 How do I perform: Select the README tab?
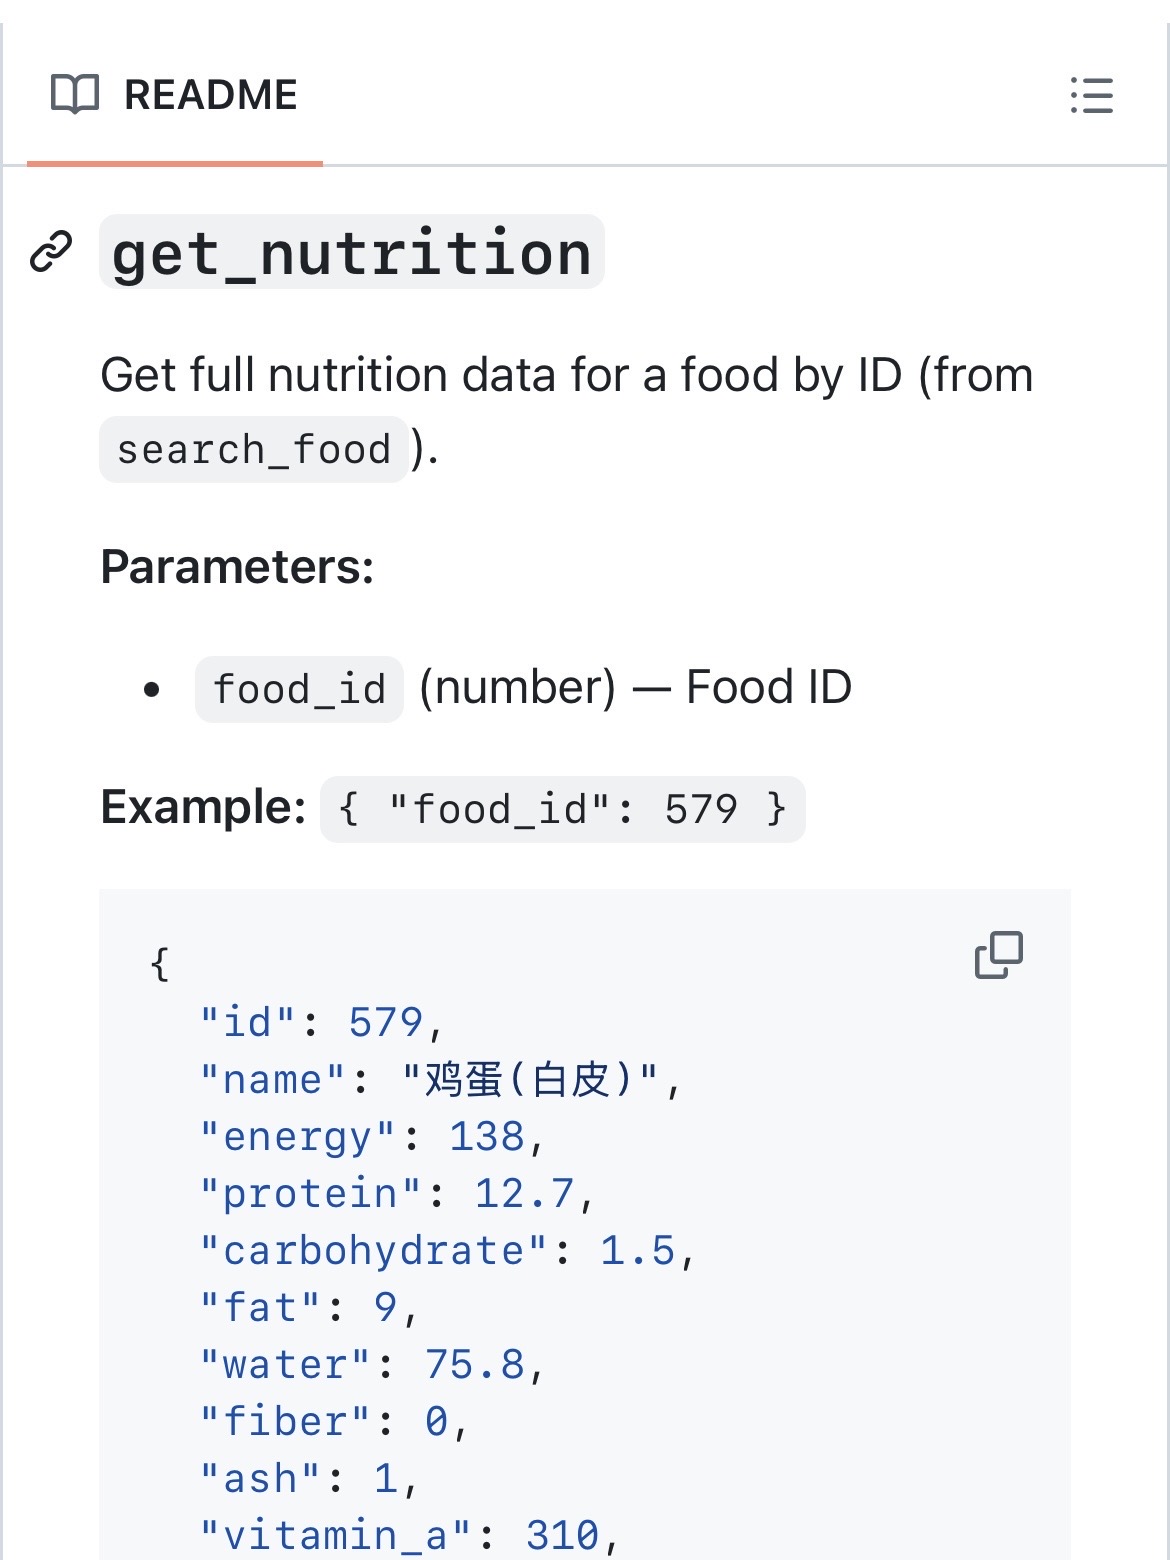175,96
